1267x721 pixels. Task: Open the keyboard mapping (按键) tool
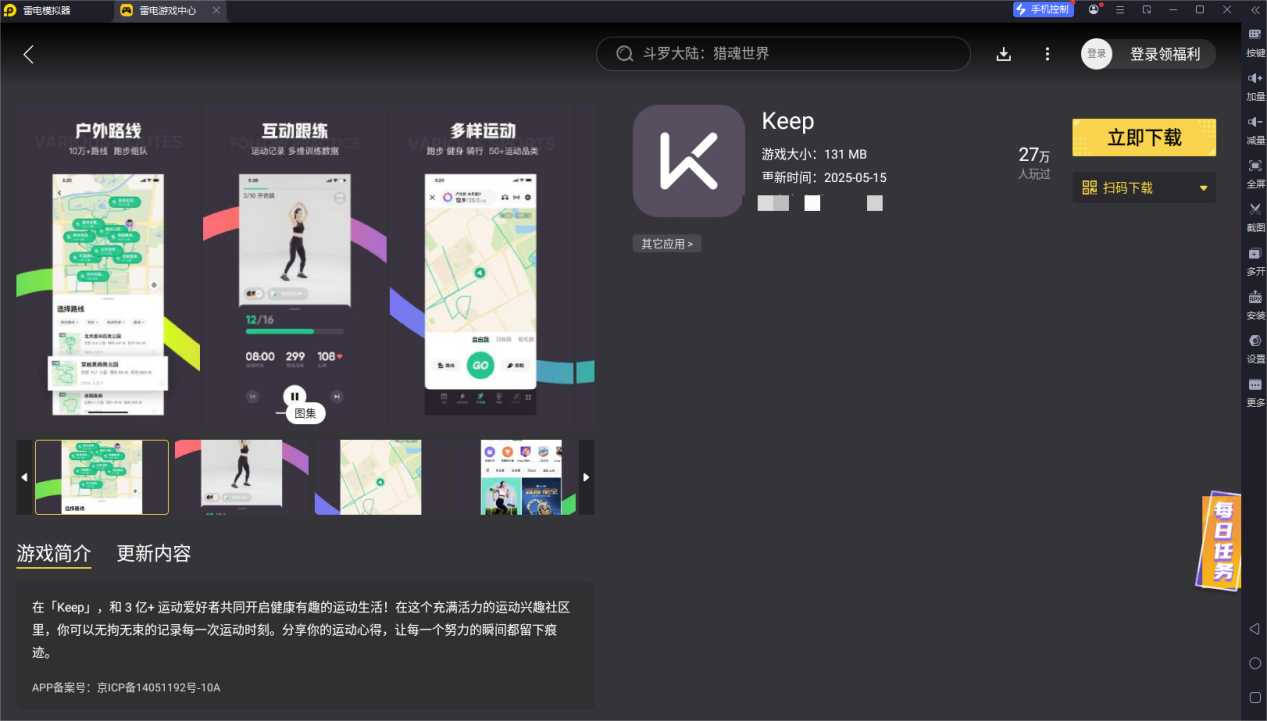[x=1255, y=44]
